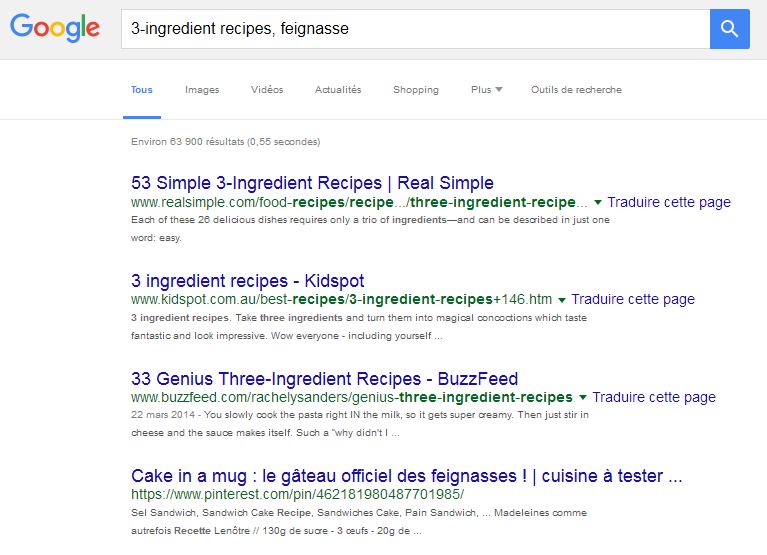Go to the Actualités tab
This screenshot has height=555, width=767.
[338, 90]
